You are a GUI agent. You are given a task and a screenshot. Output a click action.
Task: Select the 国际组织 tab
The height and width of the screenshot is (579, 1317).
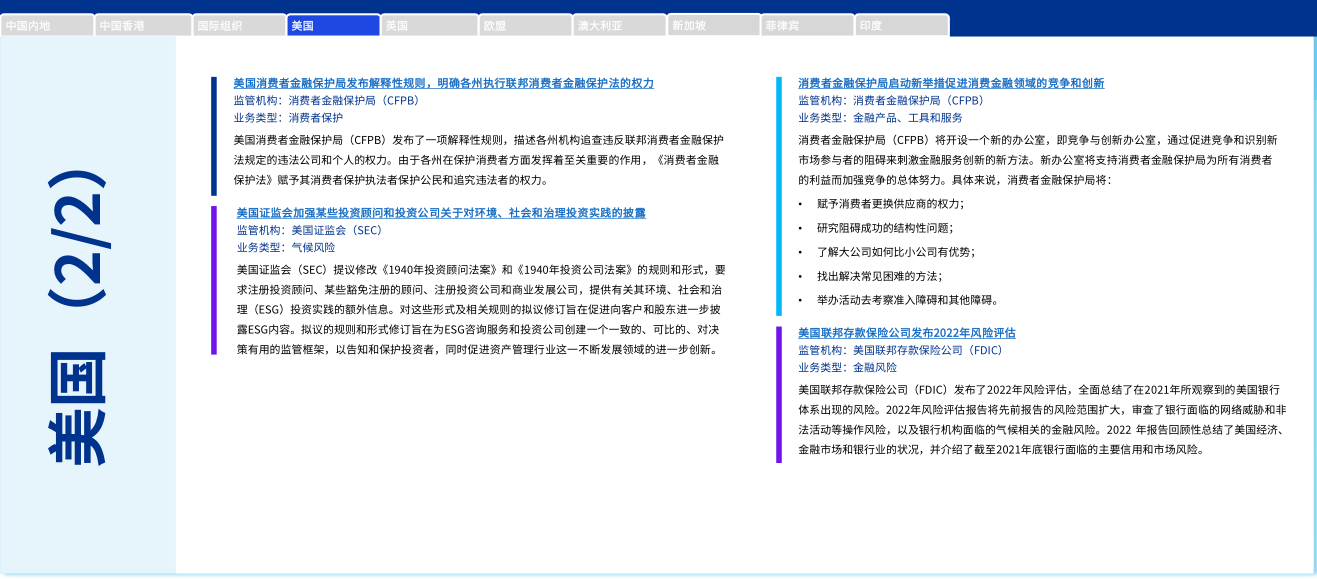point(237,26)
